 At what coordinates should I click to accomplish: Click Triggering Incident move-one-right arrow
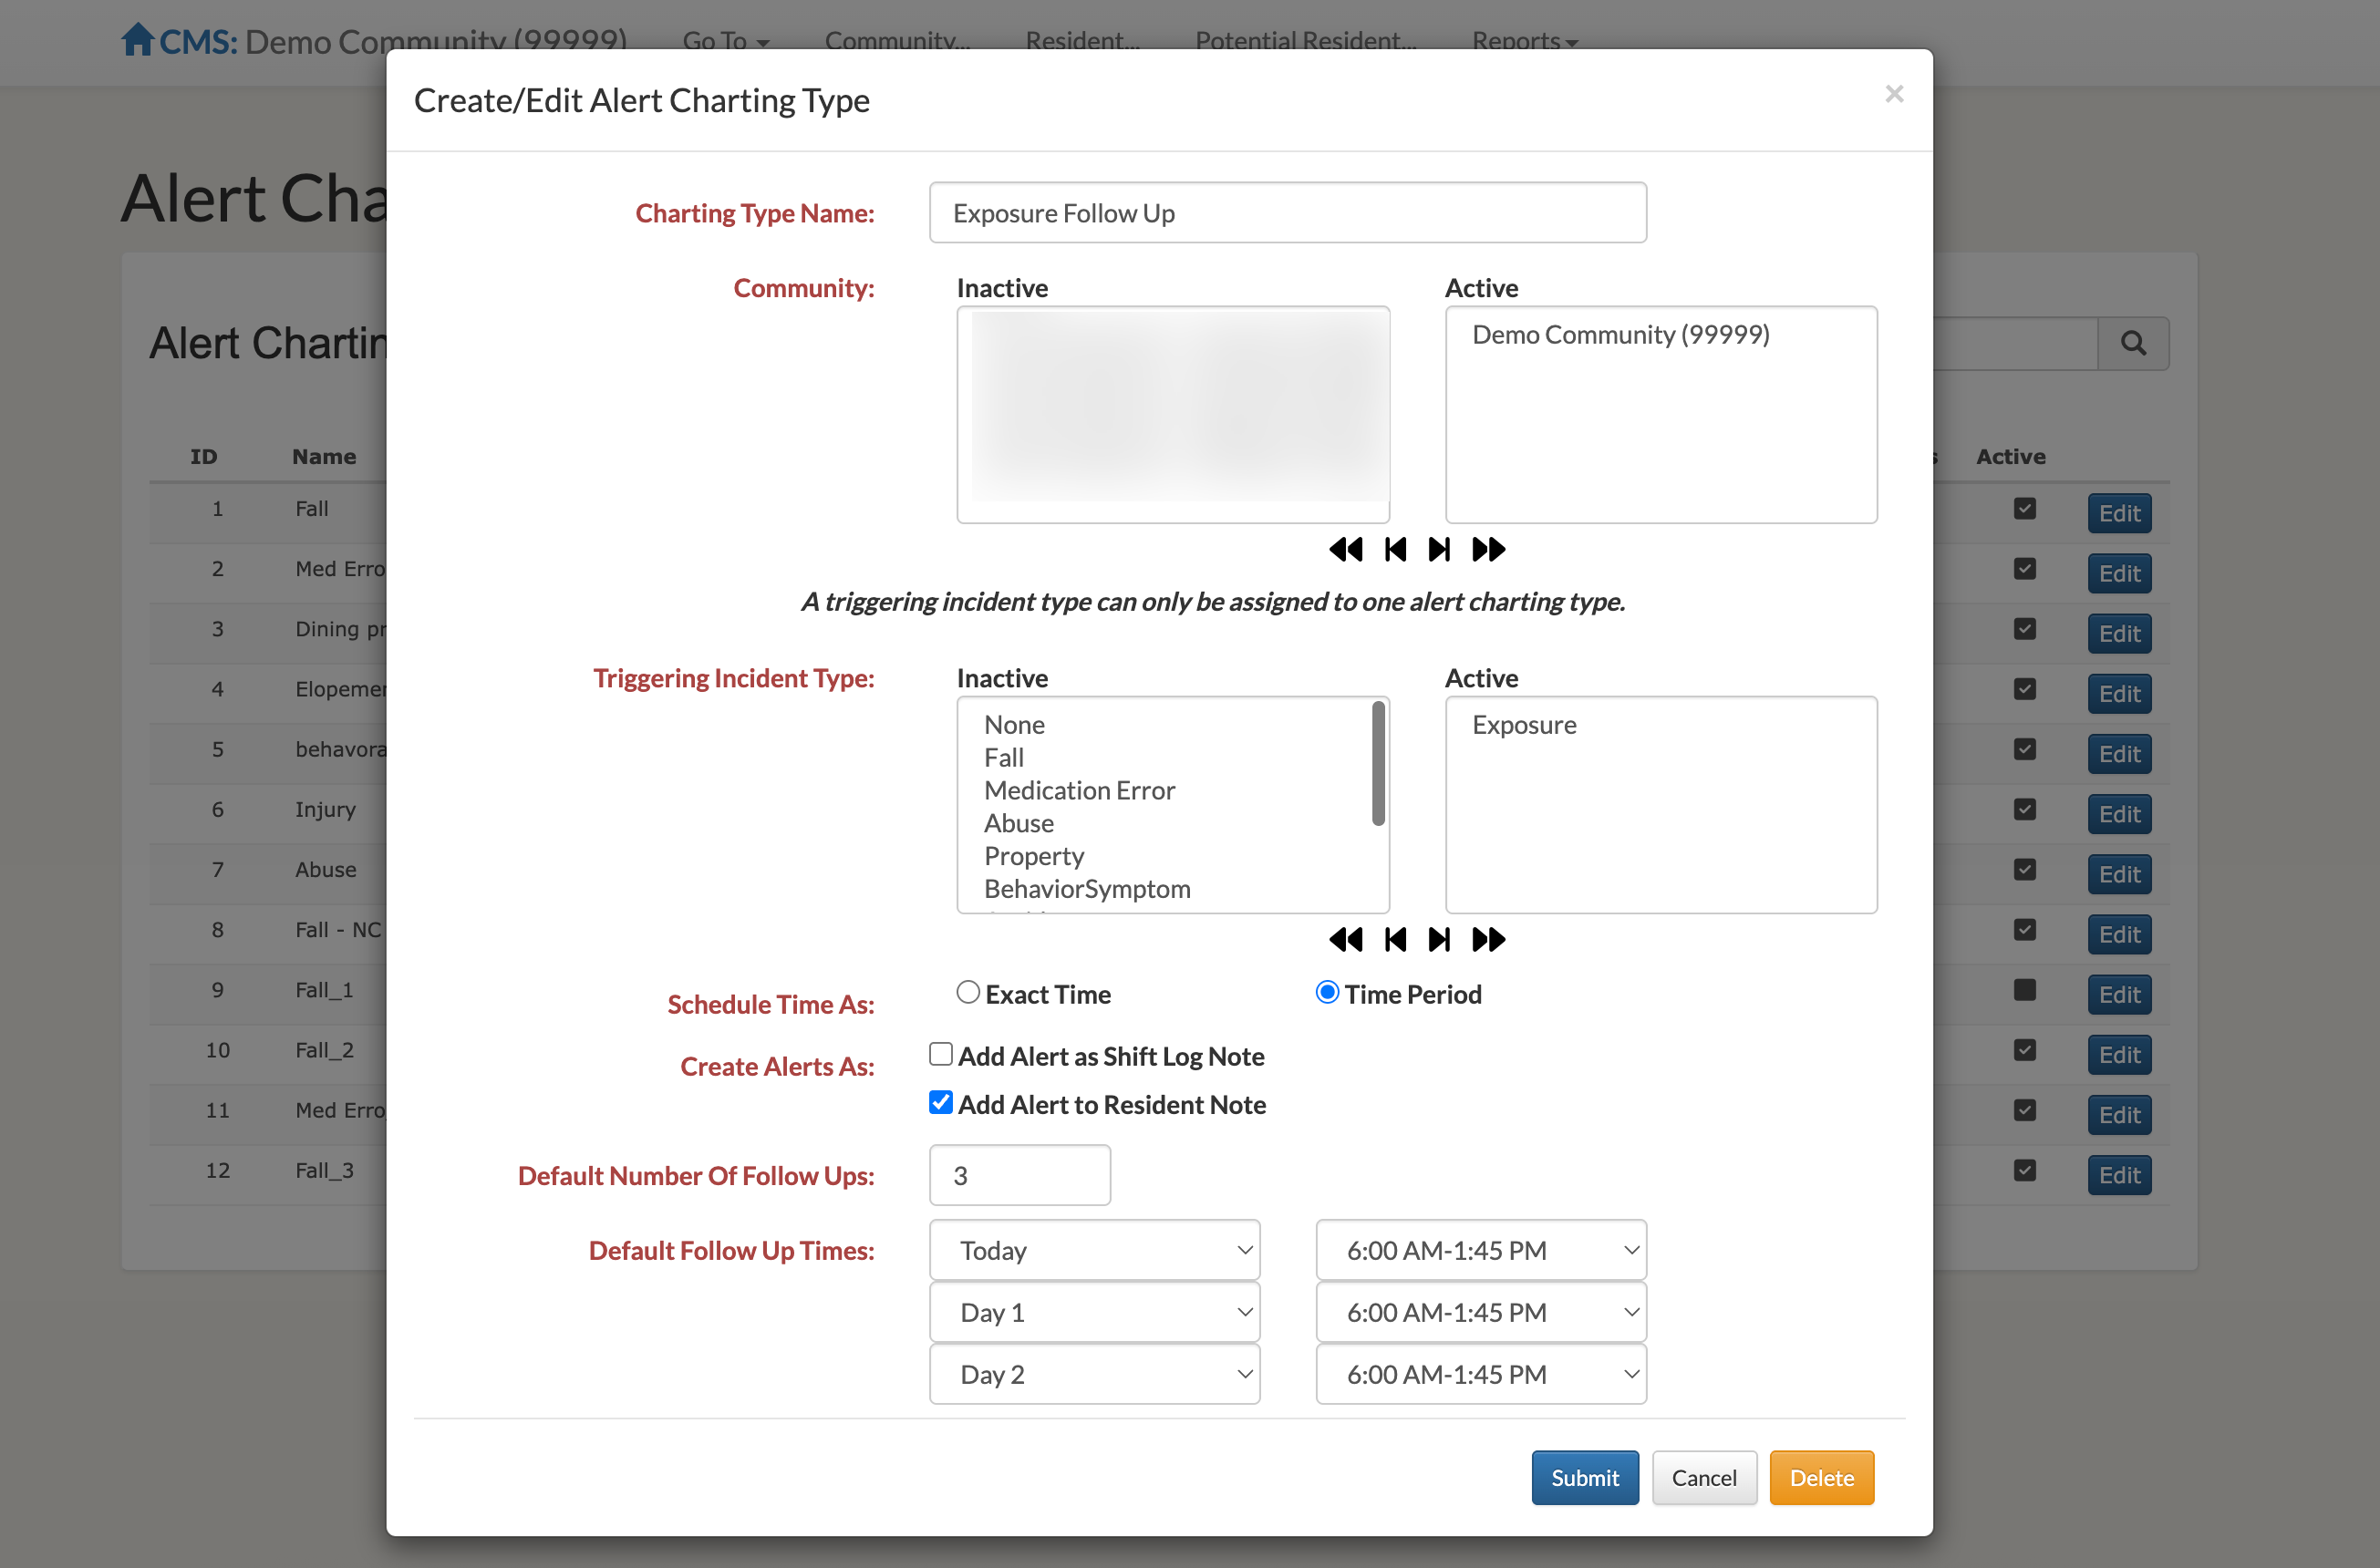tap(1439, 939)
